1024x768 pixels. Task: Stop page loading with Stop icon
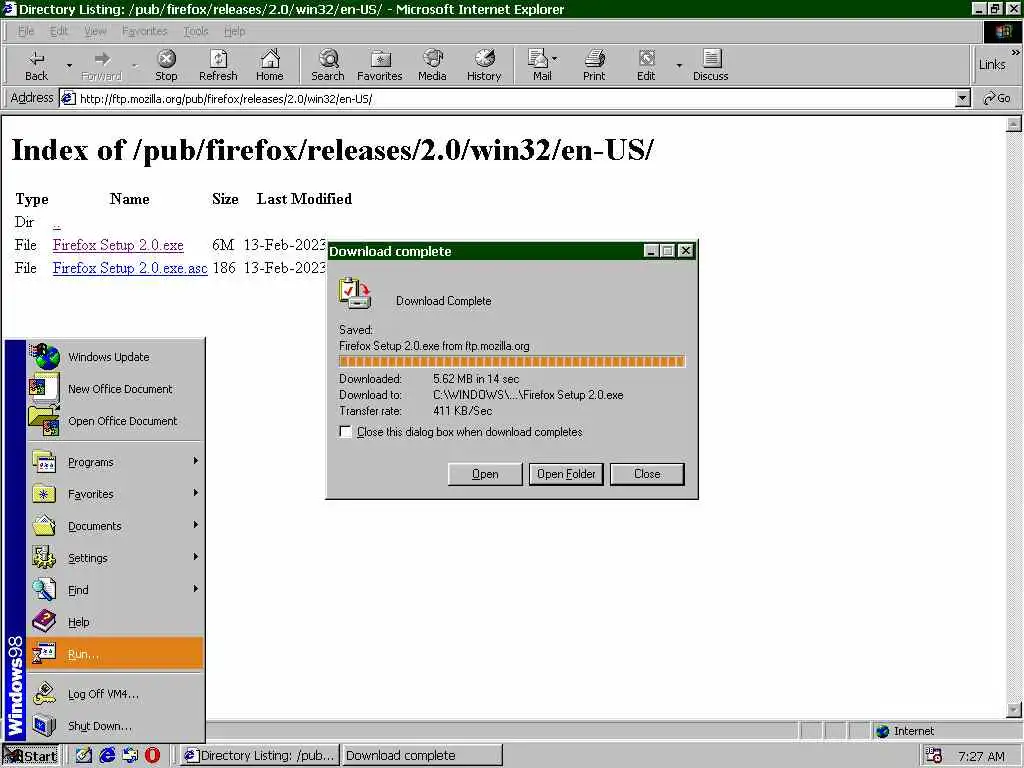167,65
